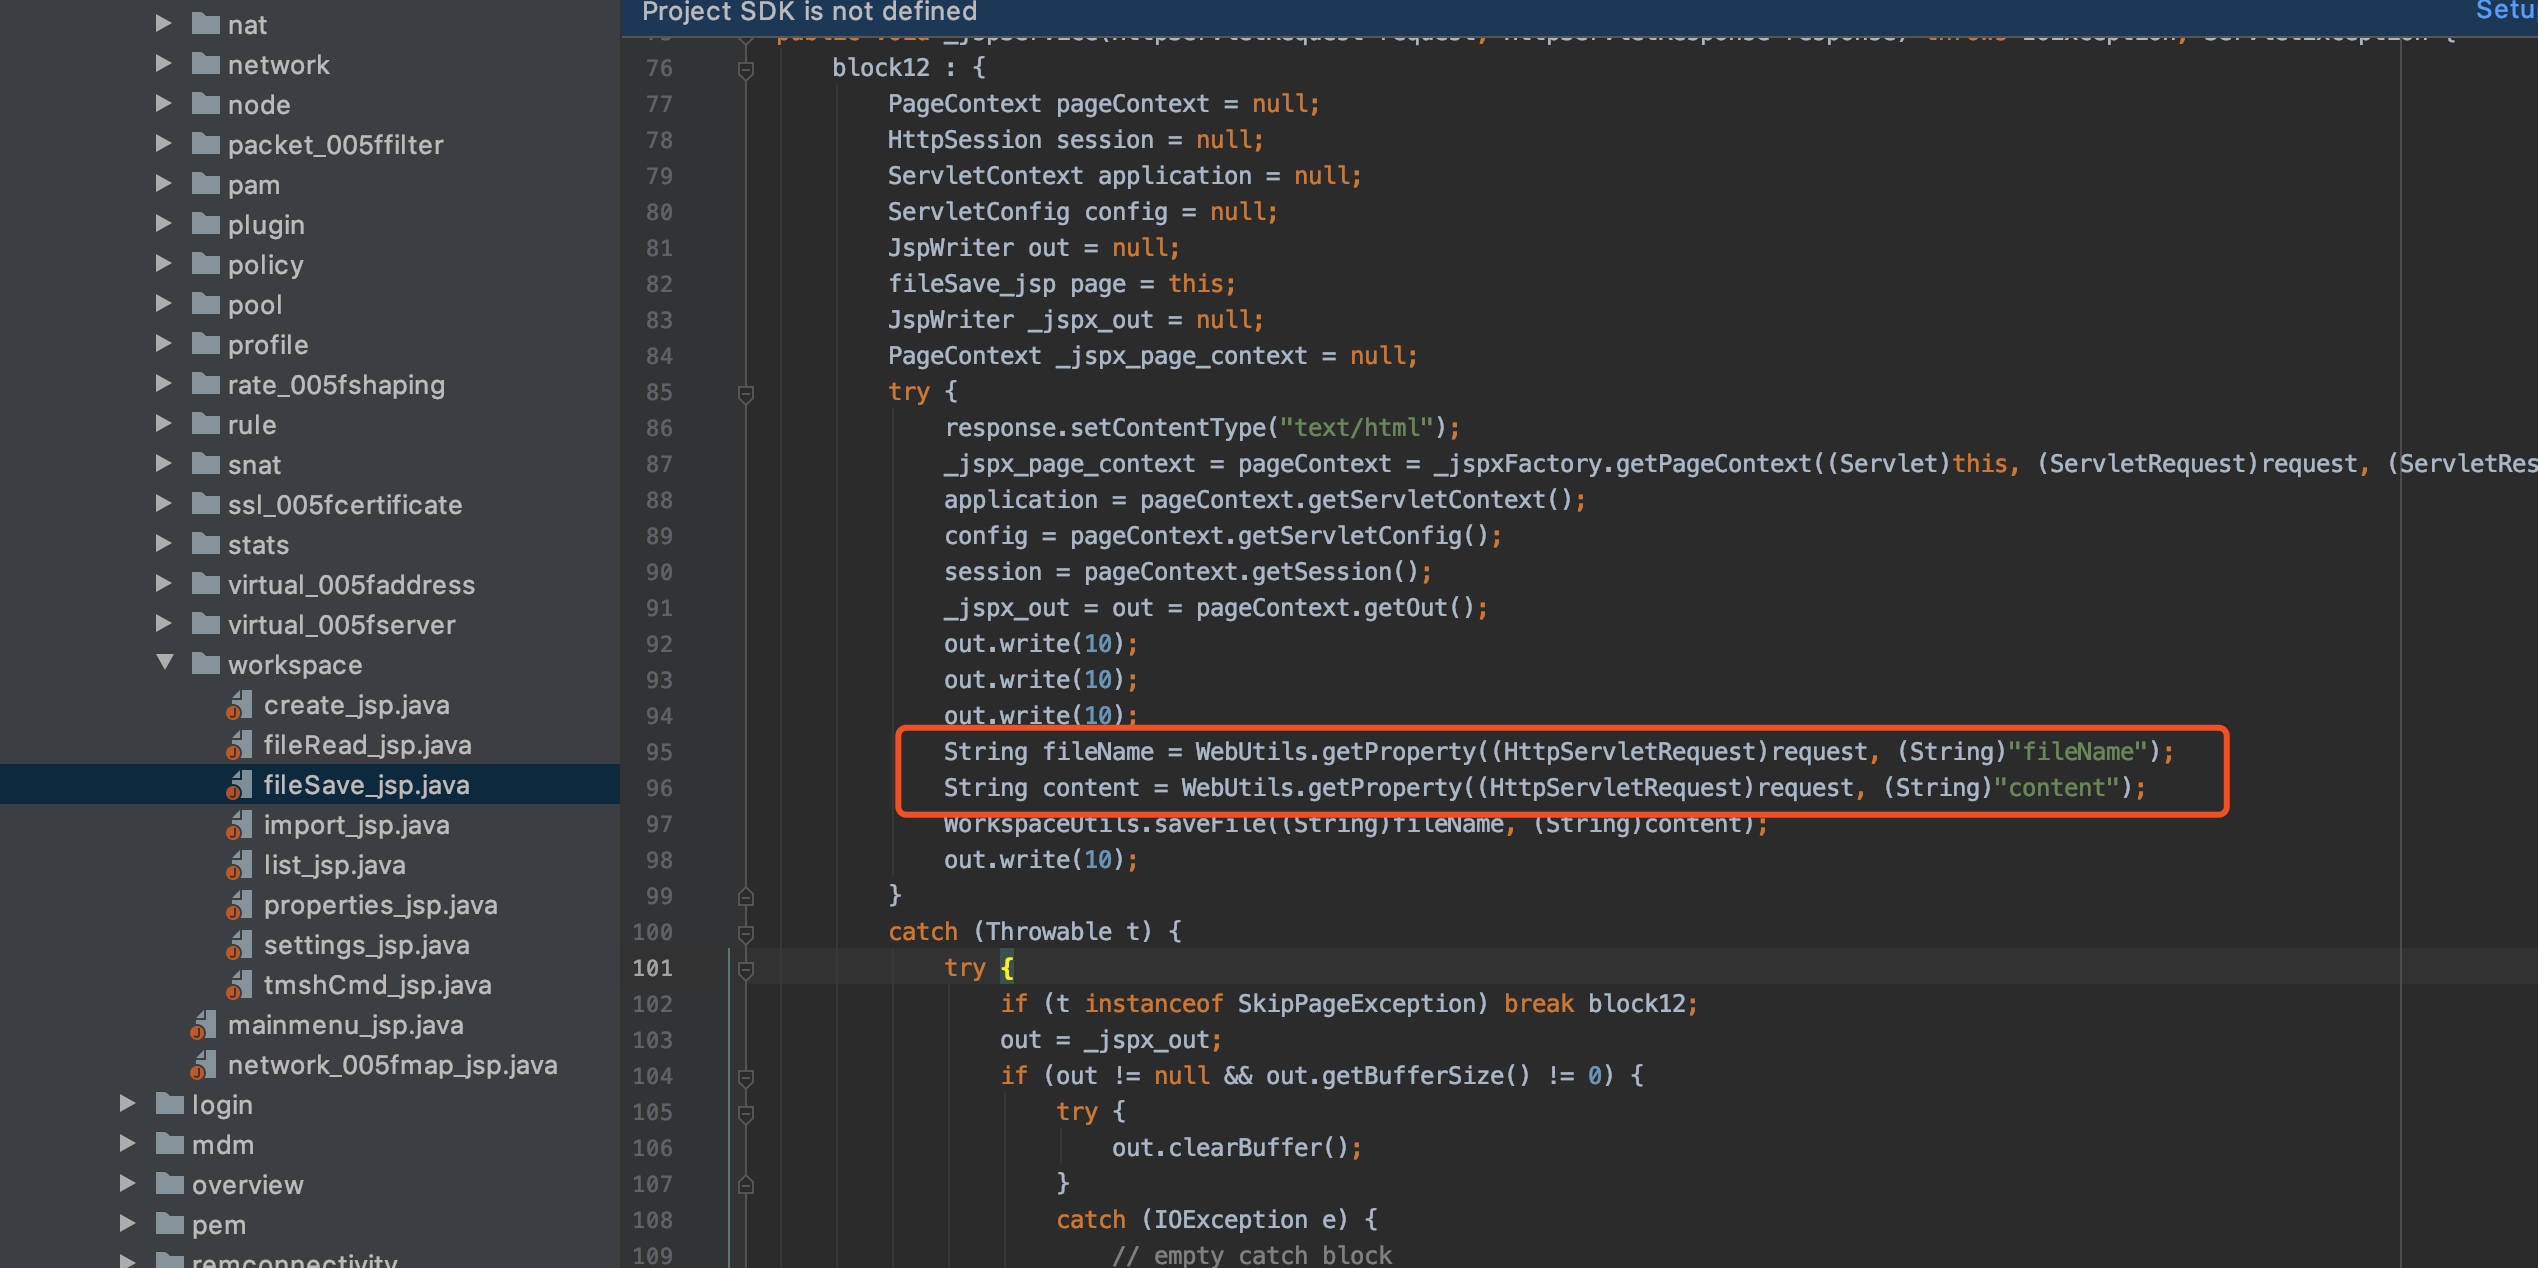The height and width of the screenshot is (1268, 2538).
Task: Select list_jsp.java in project tree
Action: coord(334,865)
